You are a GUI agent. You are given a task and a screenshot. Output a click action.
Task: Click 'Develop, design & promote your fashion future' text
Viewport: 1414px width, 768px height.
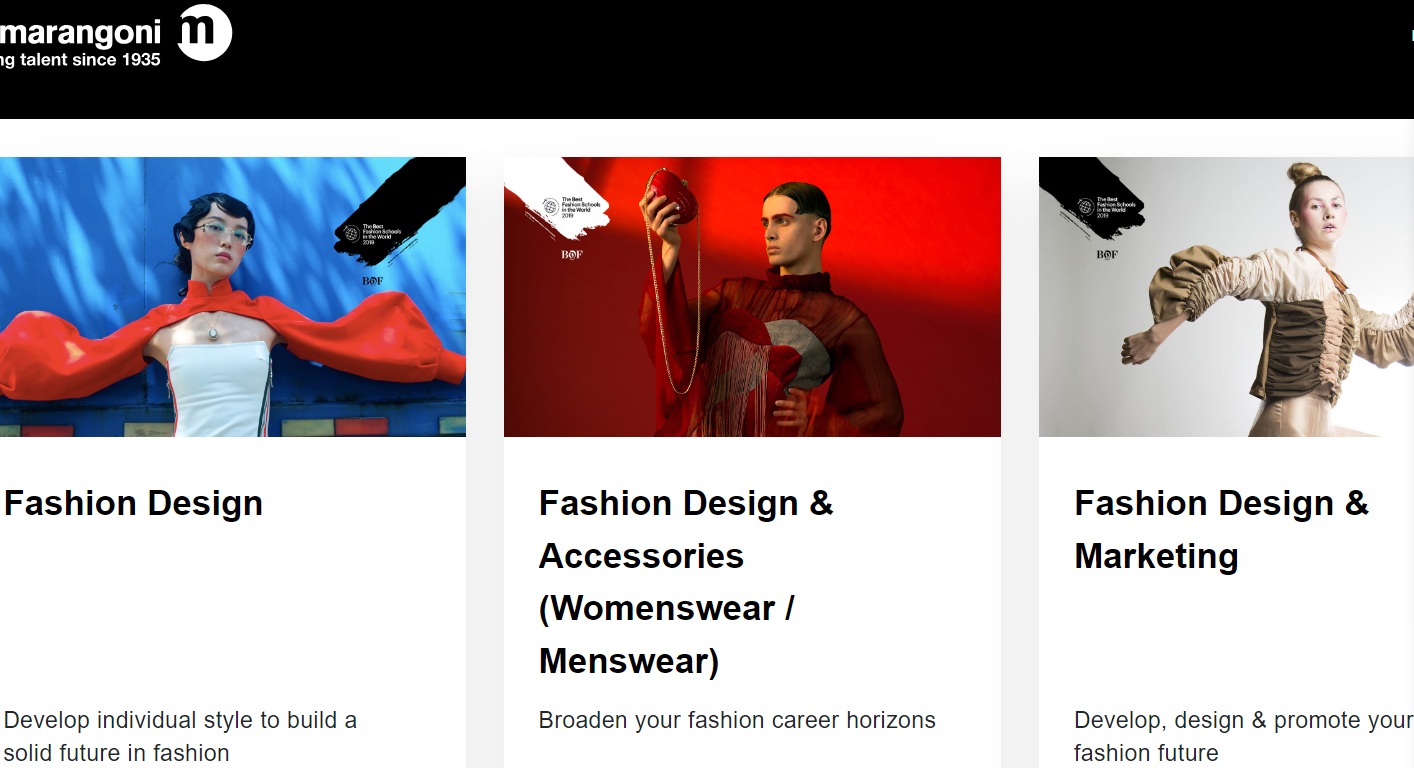(1243, 736)
